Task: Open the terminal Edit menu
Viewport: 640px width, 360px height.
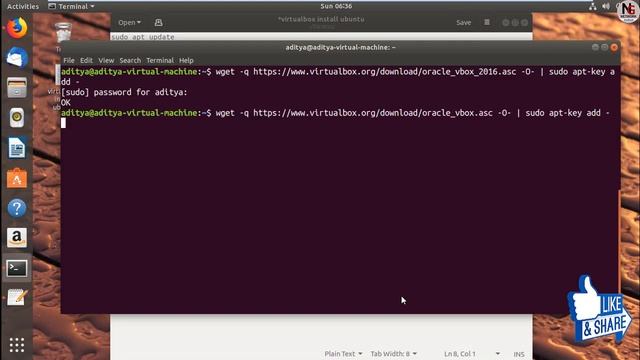Action: coord(86,60)
